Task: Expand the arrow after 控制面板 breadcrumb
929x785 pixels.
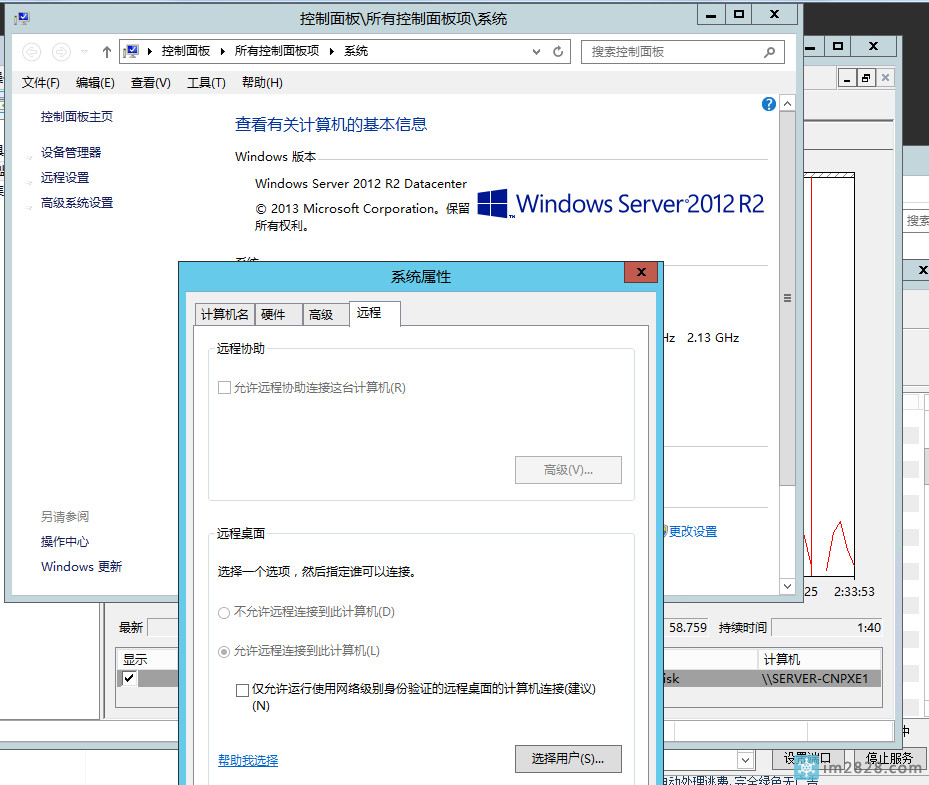Action: coord(223,51)
